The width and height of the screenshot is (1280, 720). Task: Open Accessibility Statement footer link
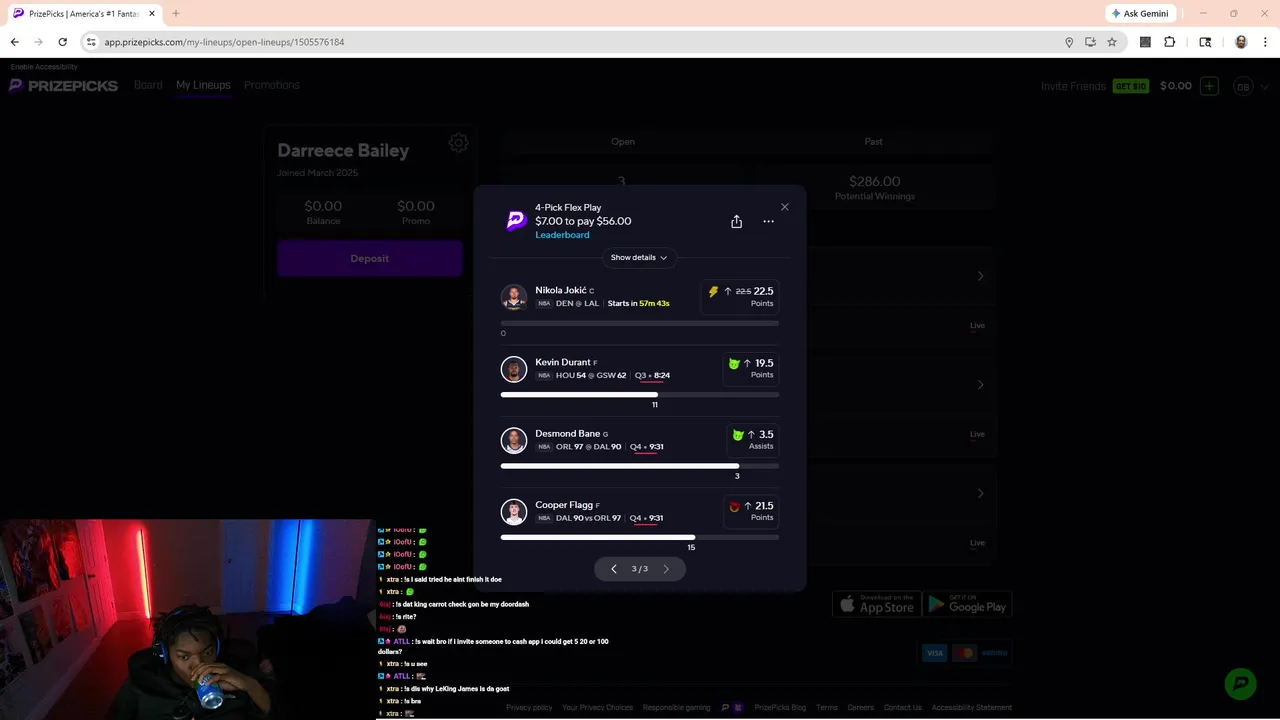click(x=972, y=707)
